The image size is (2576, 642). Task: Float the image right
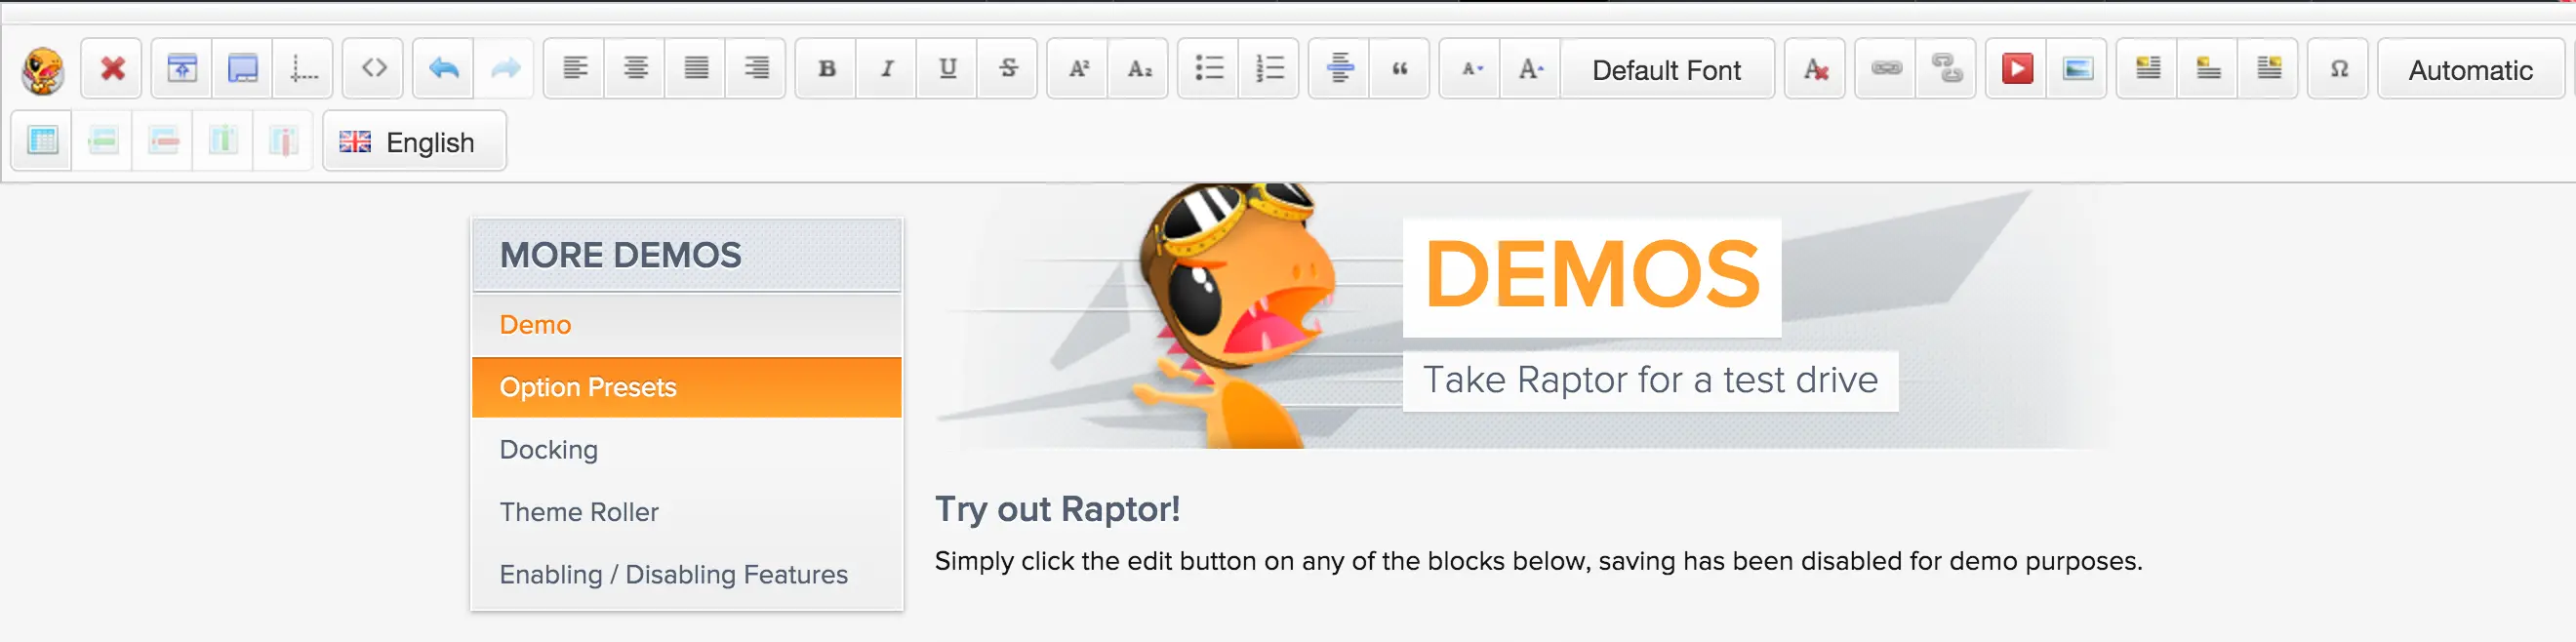[x=2269, y=69]
